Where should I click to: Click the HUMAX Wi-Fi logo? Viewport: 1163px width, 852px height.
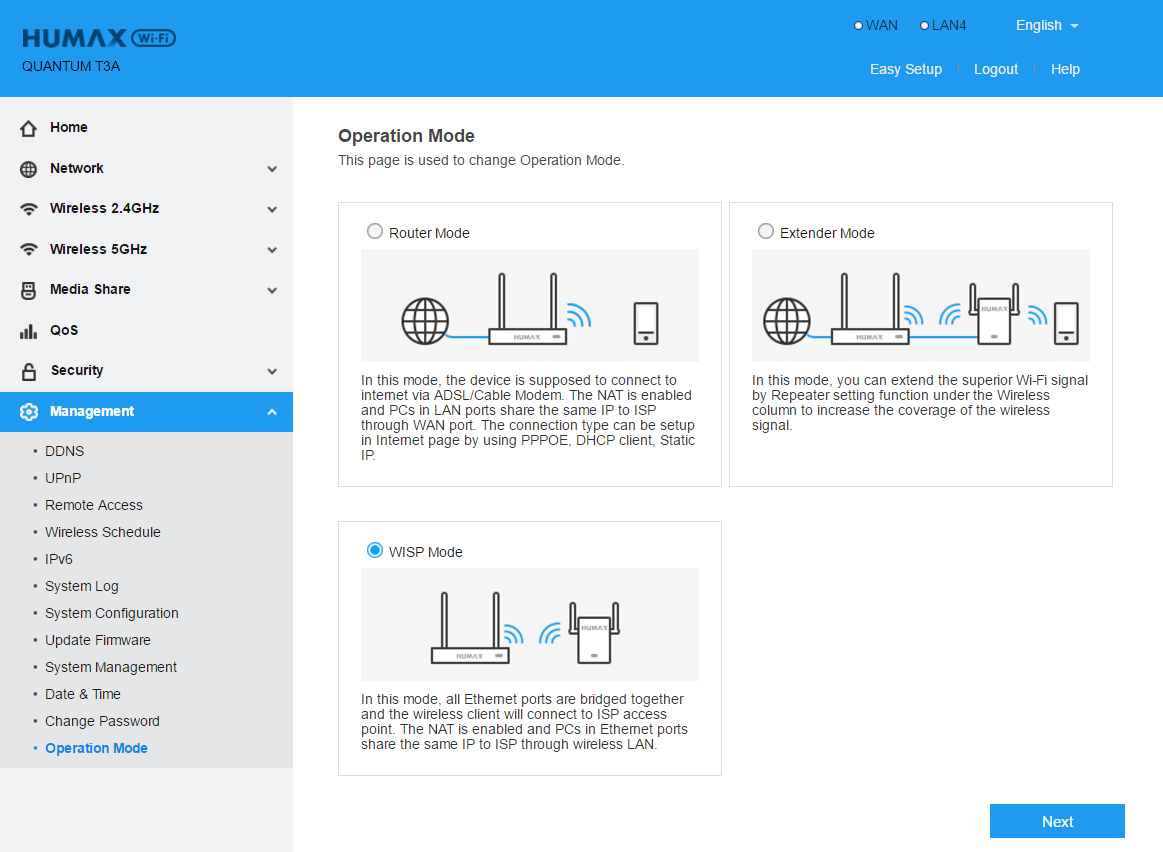[x=99, y=38]
